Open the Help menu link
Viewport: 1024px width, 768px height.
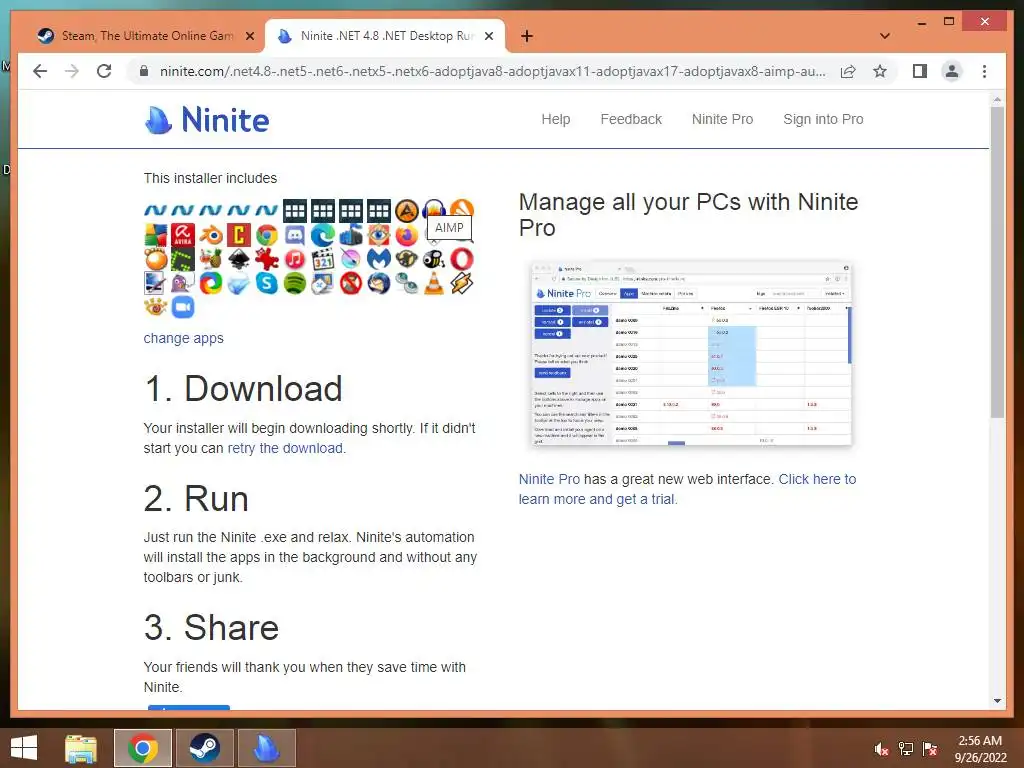click(556, 120)
